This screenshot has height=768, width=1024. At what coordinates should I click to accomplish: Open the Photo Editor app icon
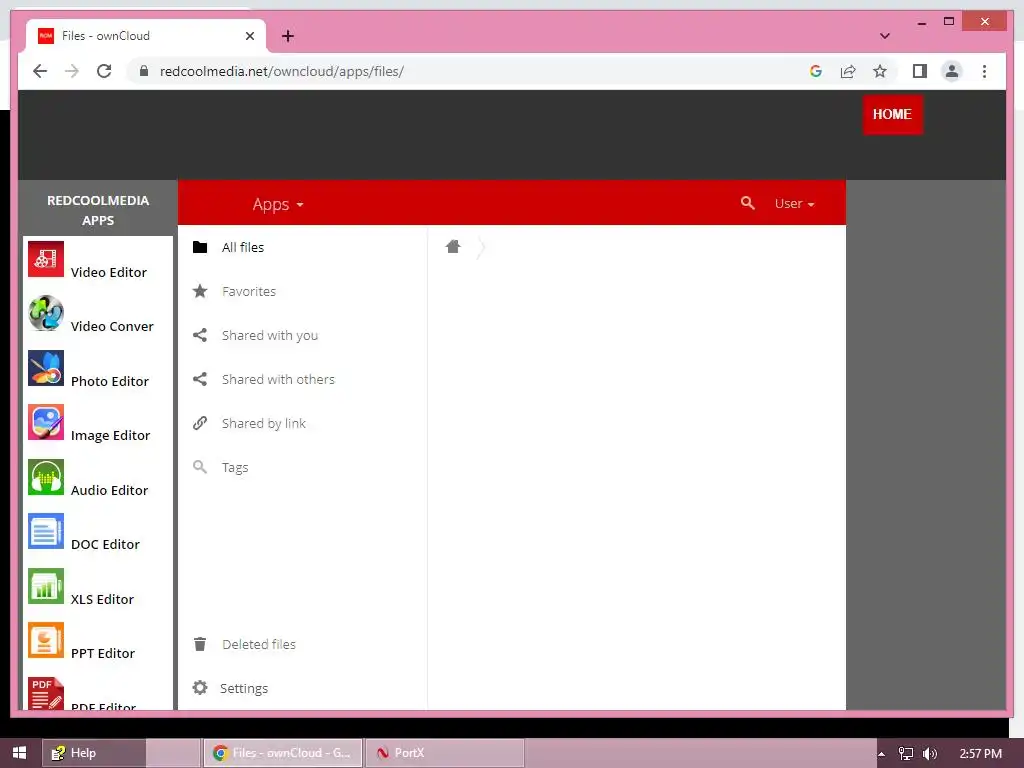(46, 368)
